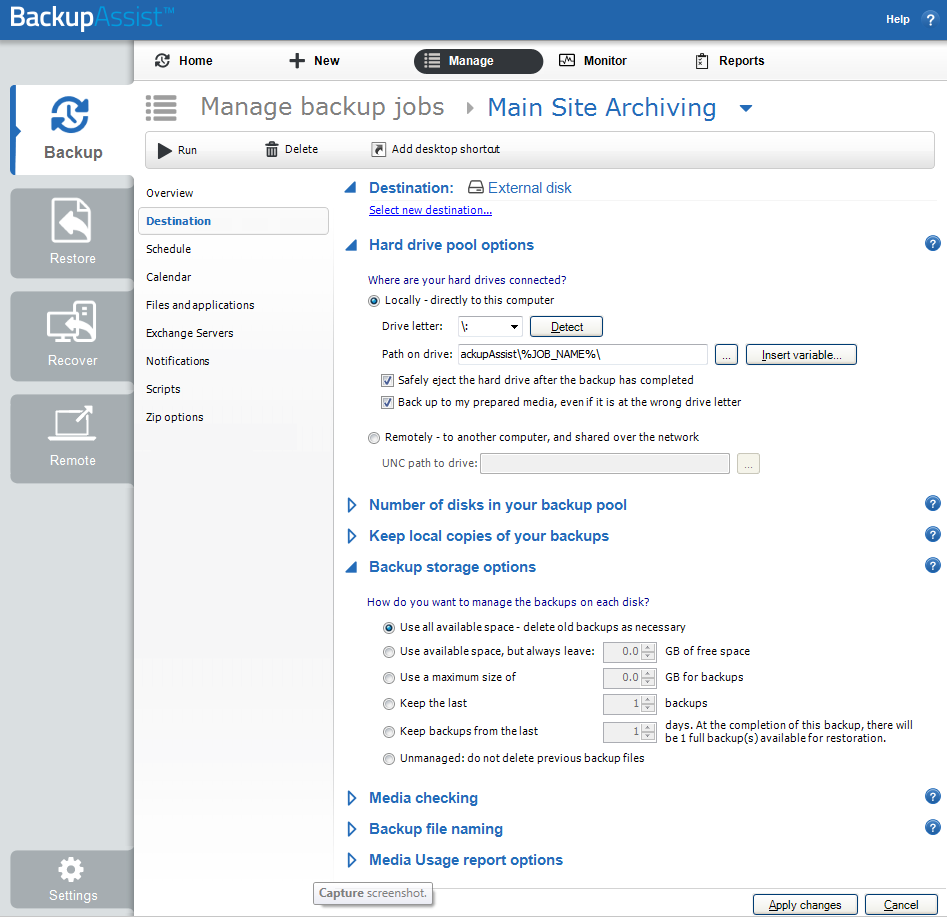
Task: Click the Path on drive text field
Action: (x=583, y=355)
